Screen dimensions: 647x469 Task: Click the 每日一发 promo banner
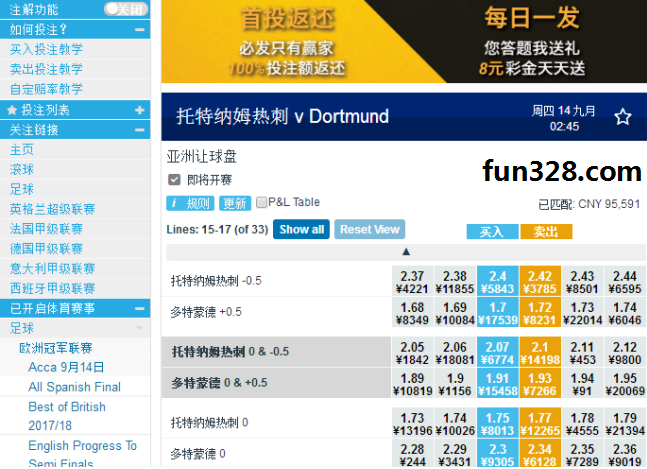tap(531, 41)
